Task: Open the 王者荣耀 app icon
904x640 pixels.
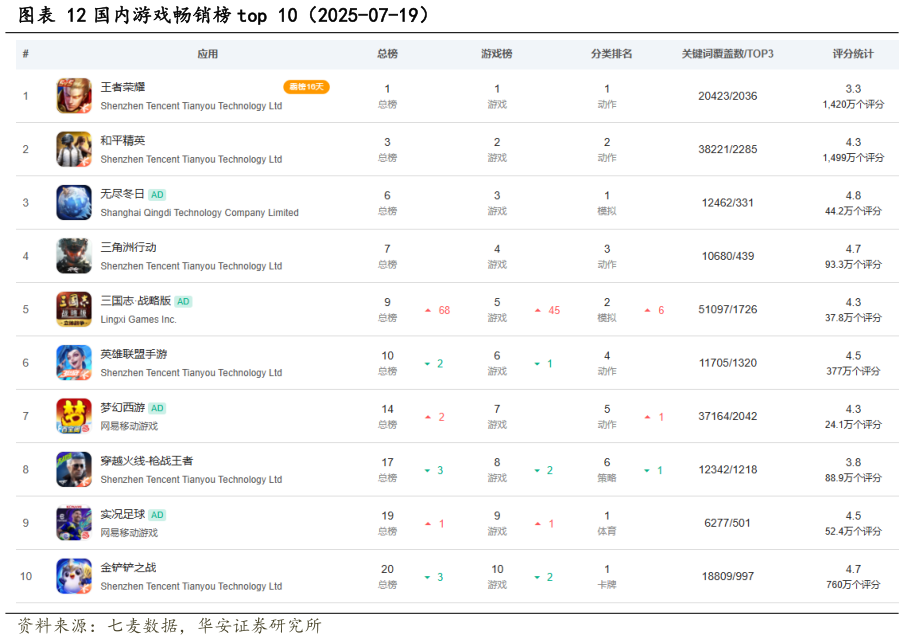Action: (x=74, y=95)
